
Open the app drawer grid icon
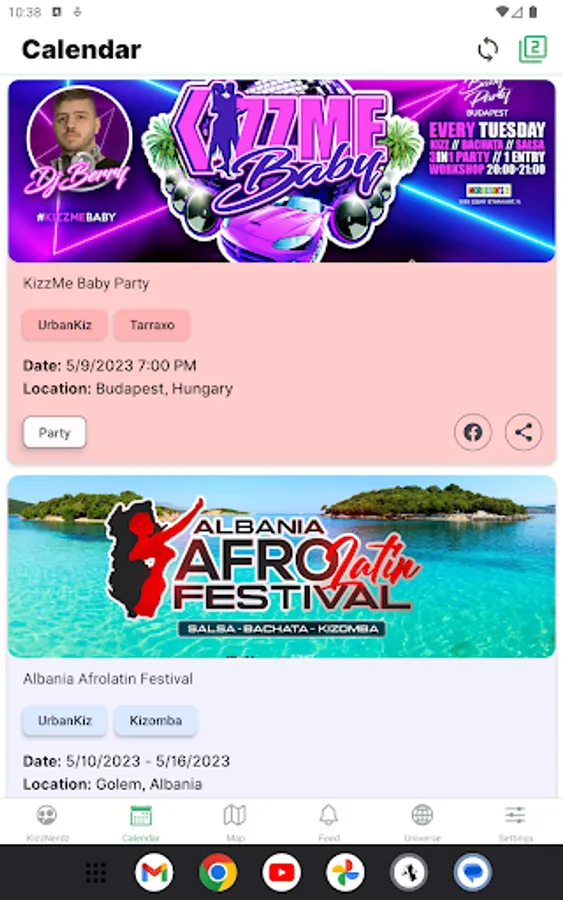pyautogui.click(x=96, y=872)
